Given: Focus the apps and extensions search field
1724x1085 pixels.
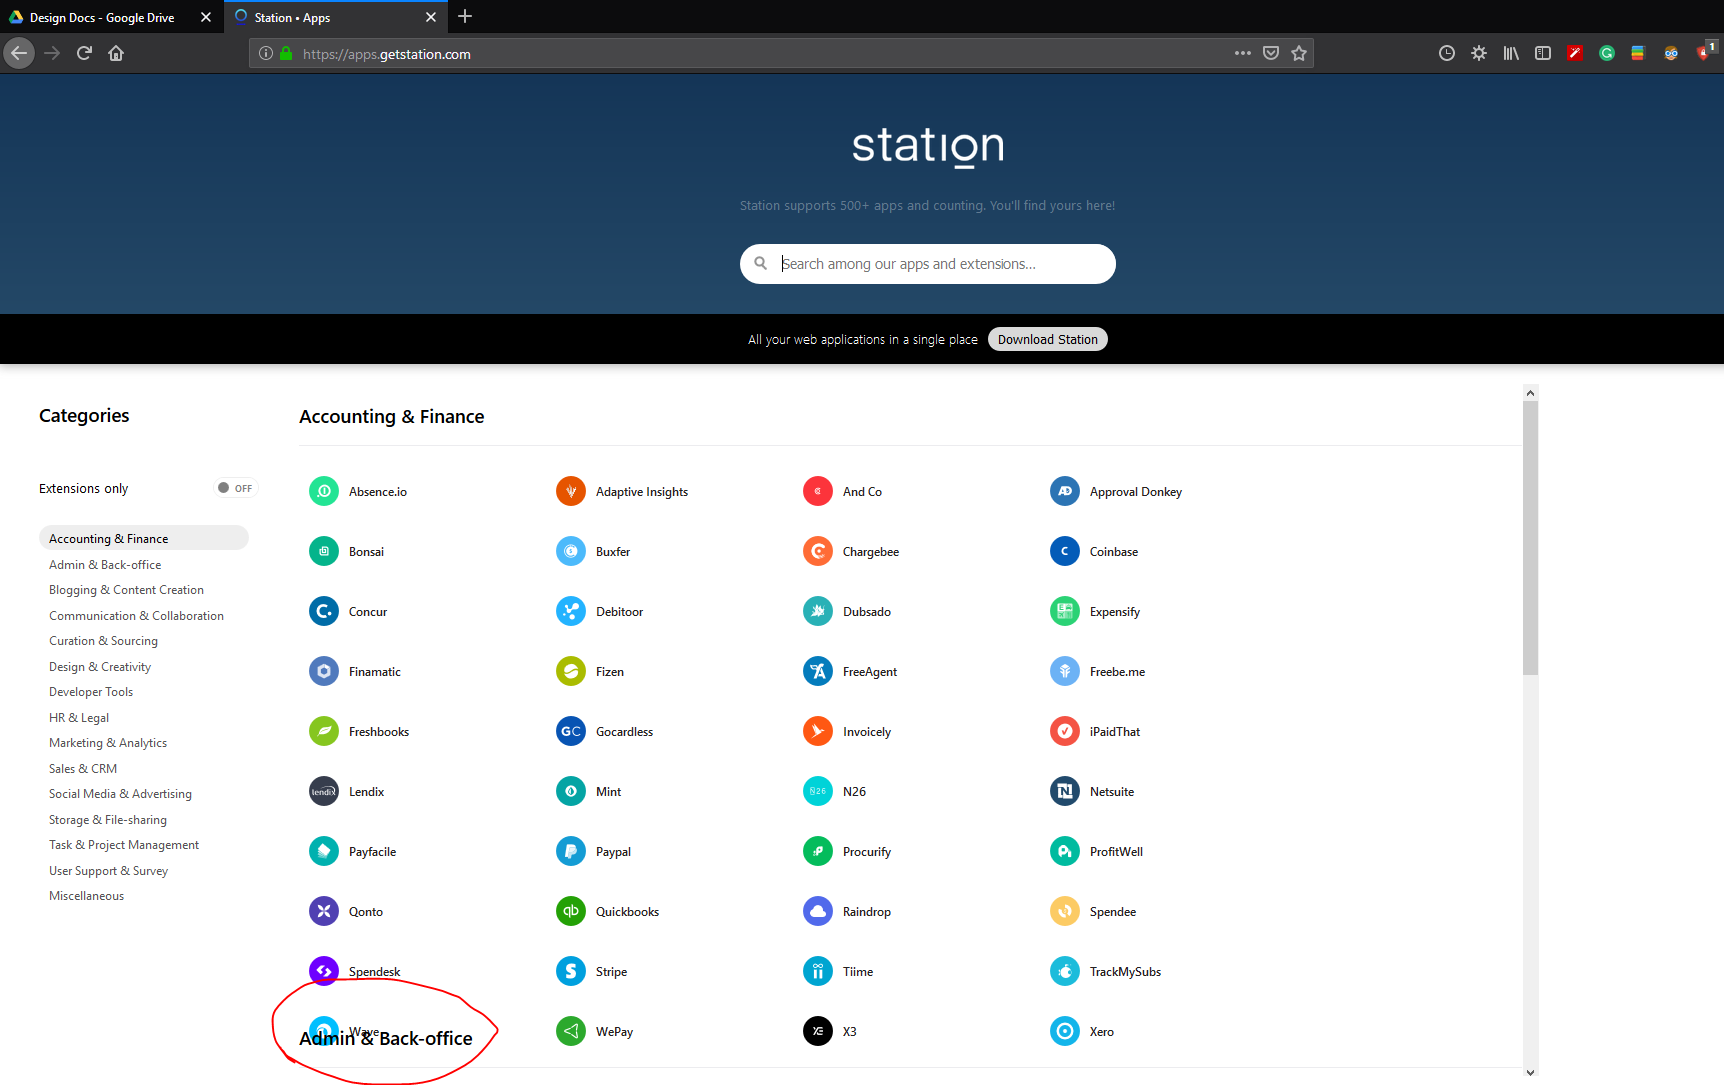Looking at the screenshot, I should (940, 264).
